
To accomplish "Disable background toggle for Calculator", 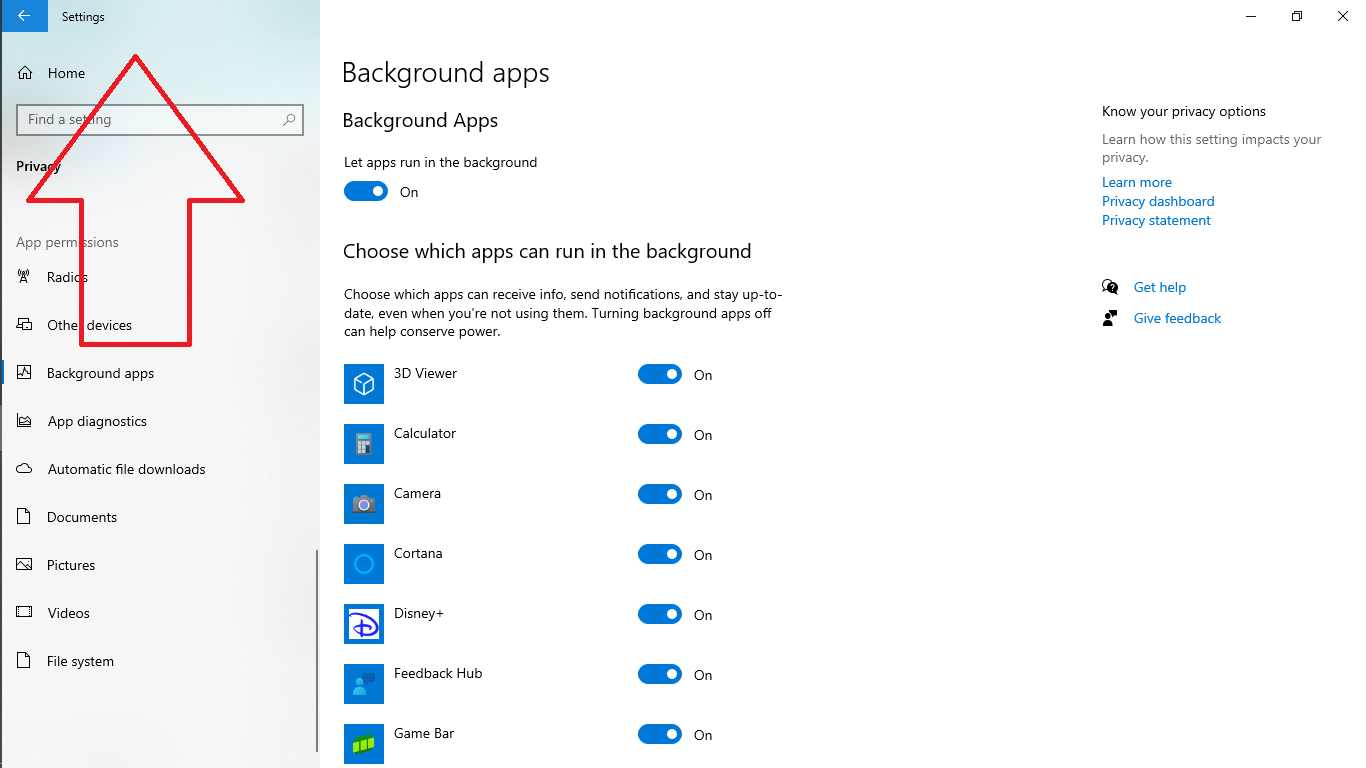I will point(660,434).
